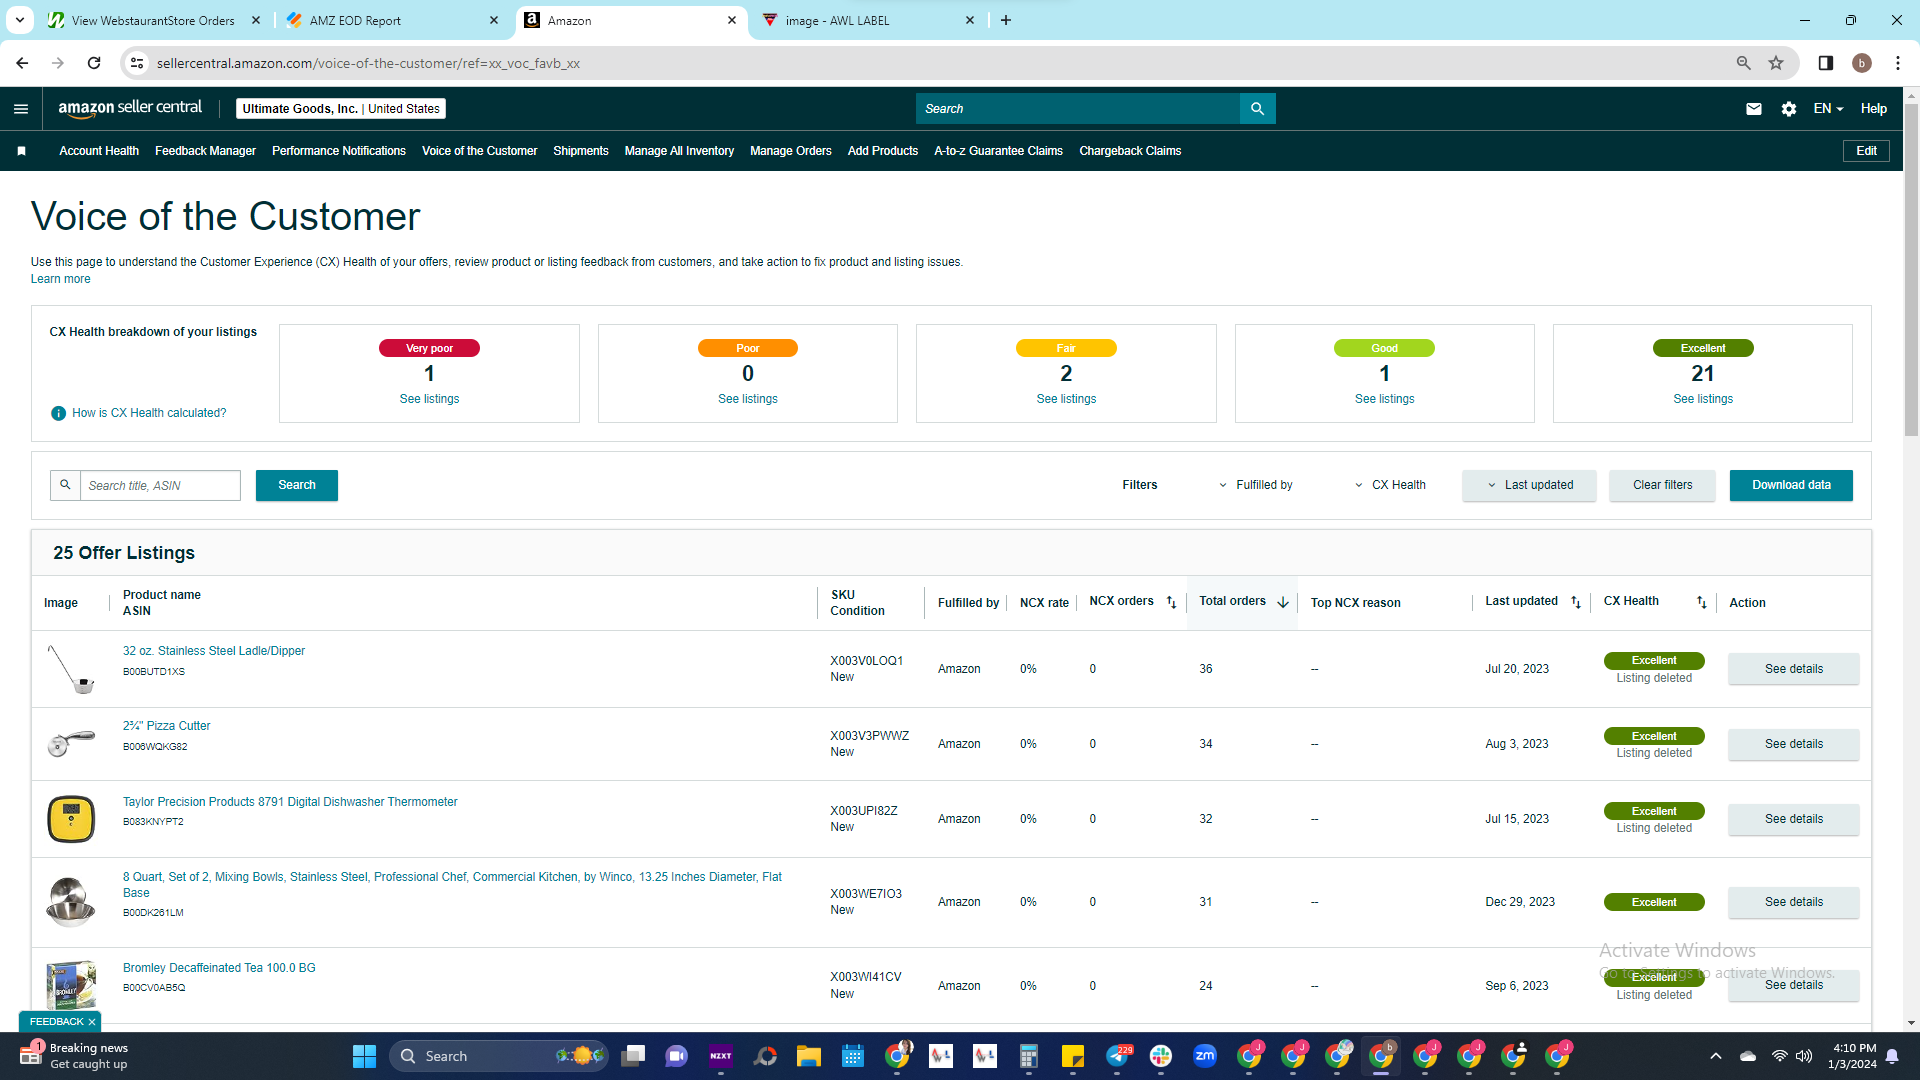Click the teal Search button for listings
This screenshot has height=1080, width=1920.
point(297,485)
